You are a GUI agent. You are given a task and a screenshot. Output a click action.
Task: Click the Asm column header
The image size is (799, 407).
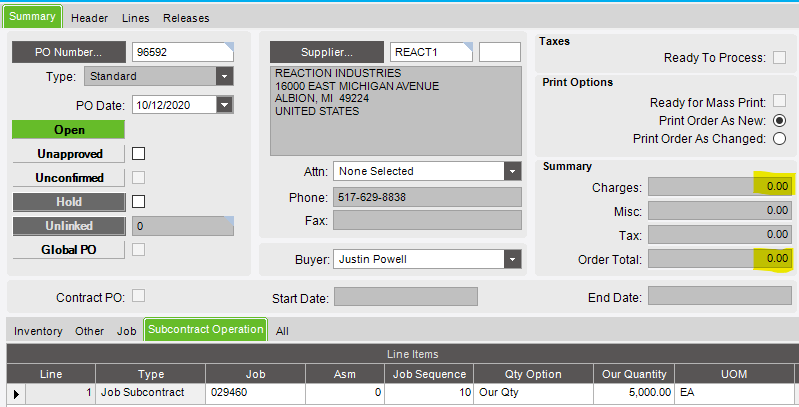345,374
